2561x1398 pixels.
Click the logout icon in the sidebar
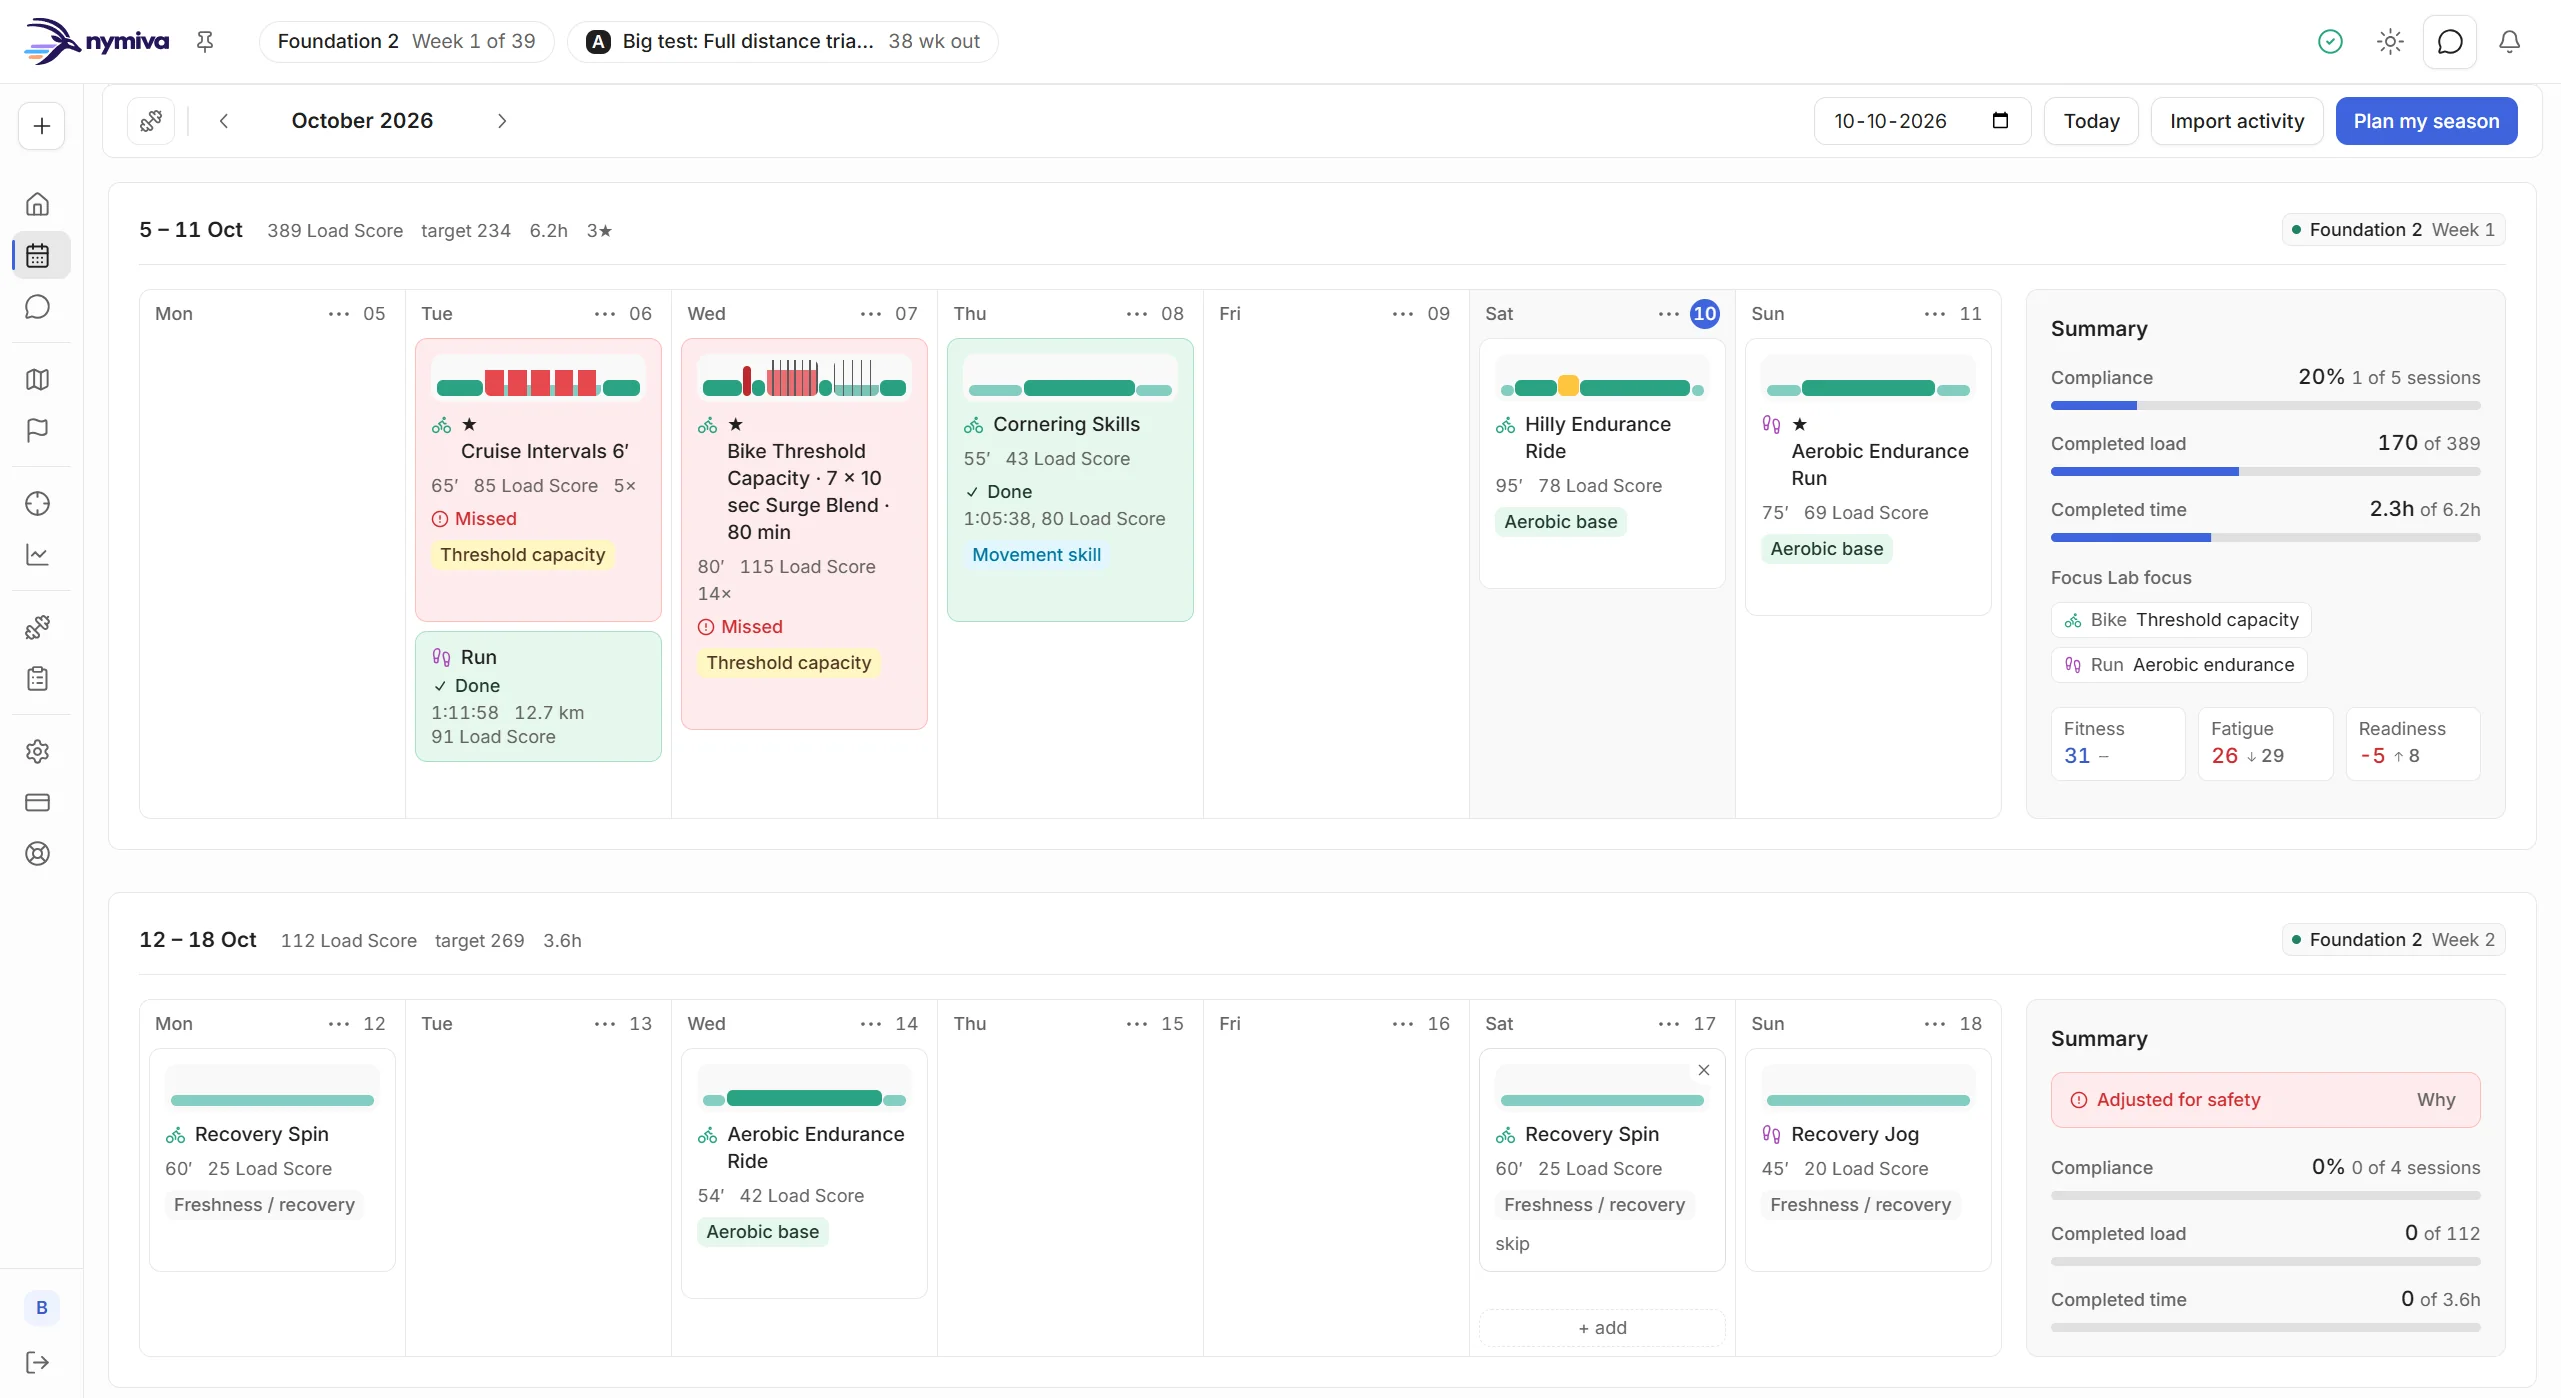[x=37, y=1362]
